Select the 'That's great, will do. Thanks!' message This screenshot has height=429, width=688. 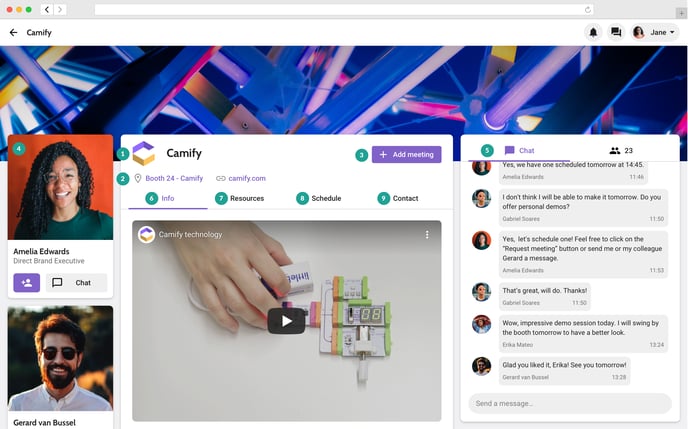point(545,297)
